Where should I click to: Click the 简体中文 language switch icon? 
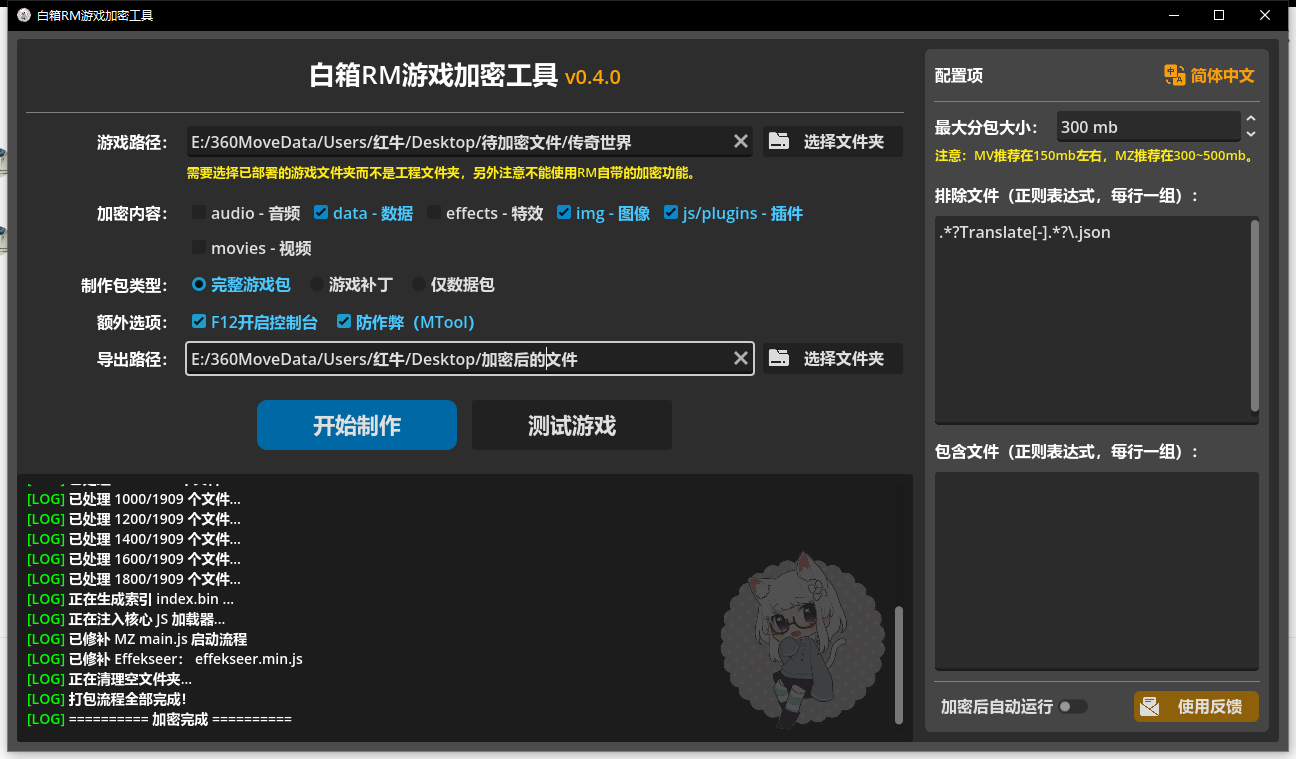(1174, 75)
